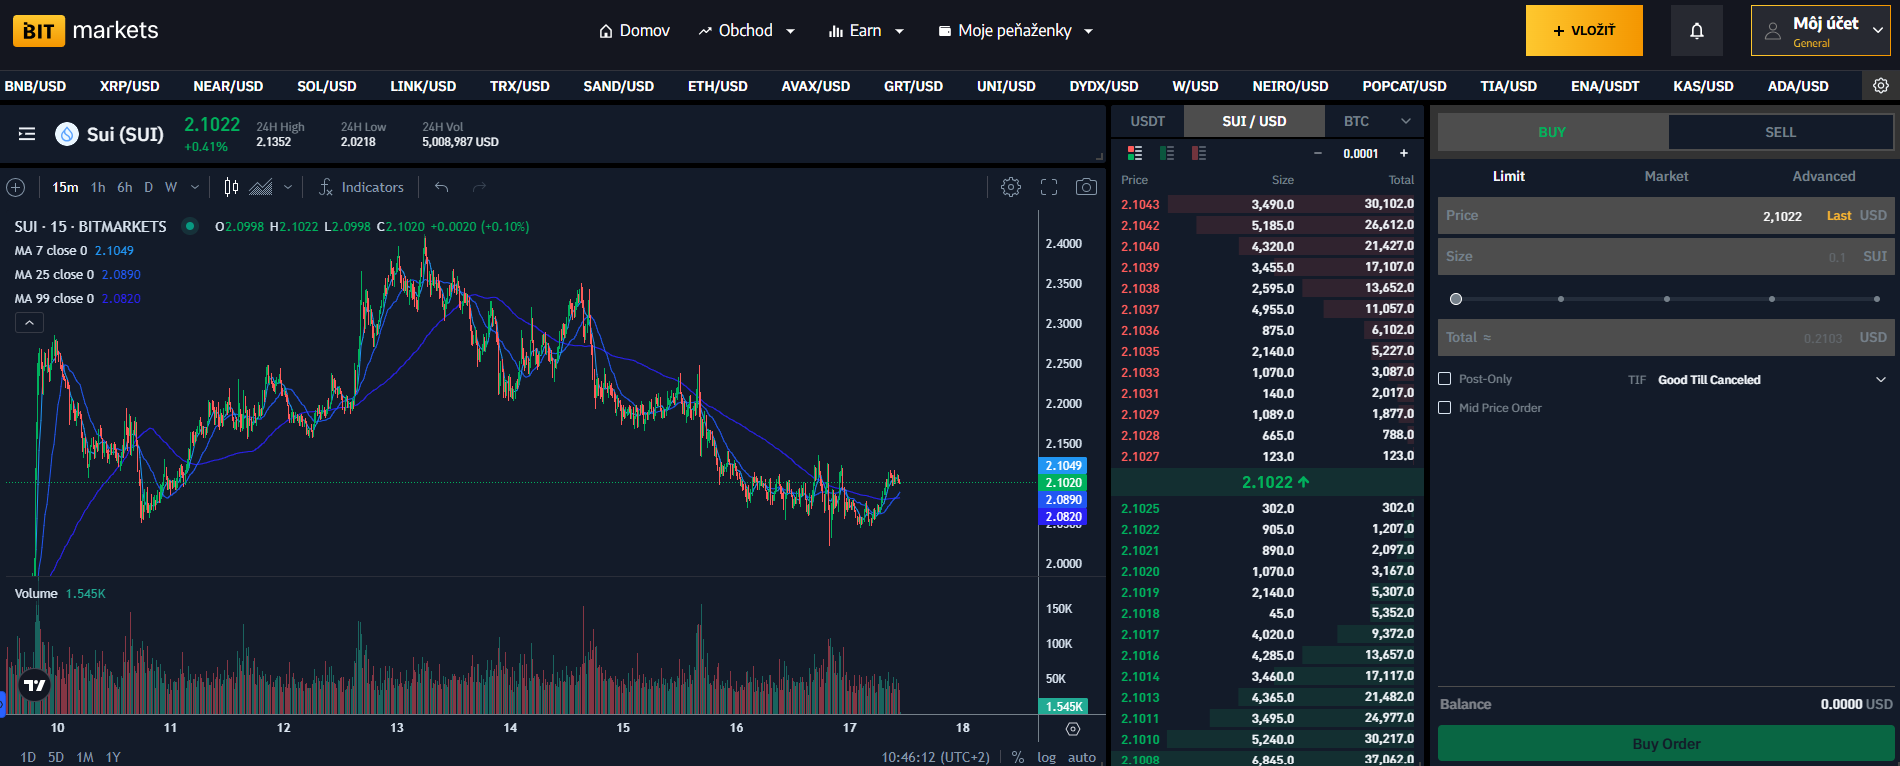Open ticker bar settings gear

(1880, 86)
